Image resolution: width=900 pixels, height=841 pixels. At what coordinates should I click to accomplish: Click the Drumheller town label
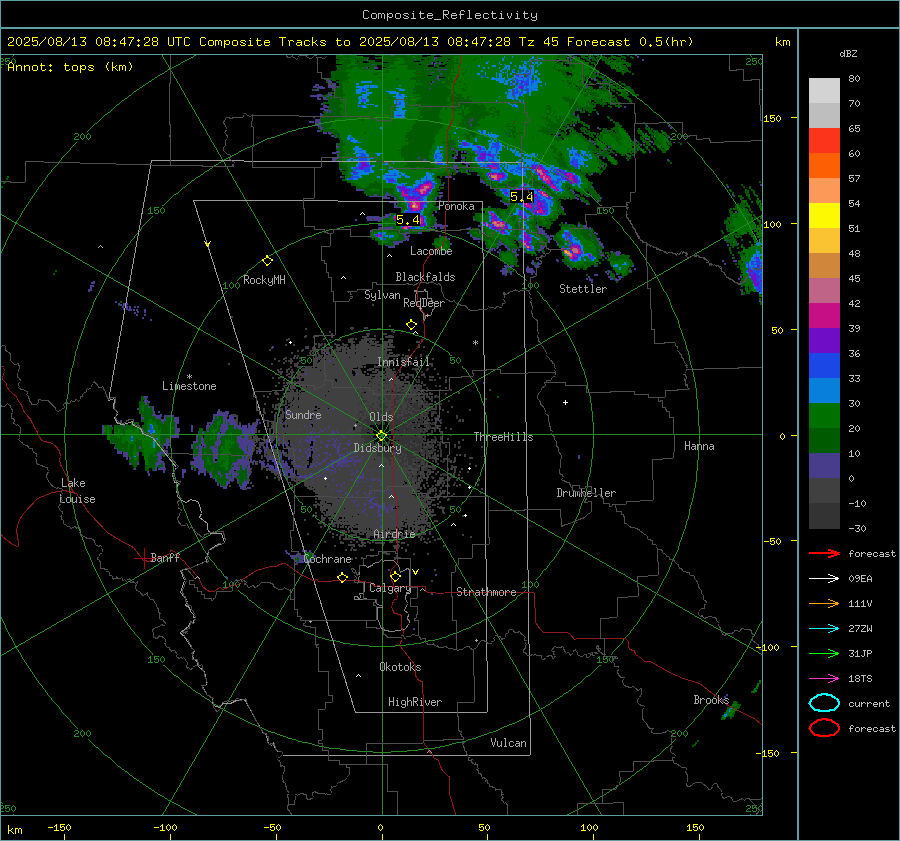[586, 493]
